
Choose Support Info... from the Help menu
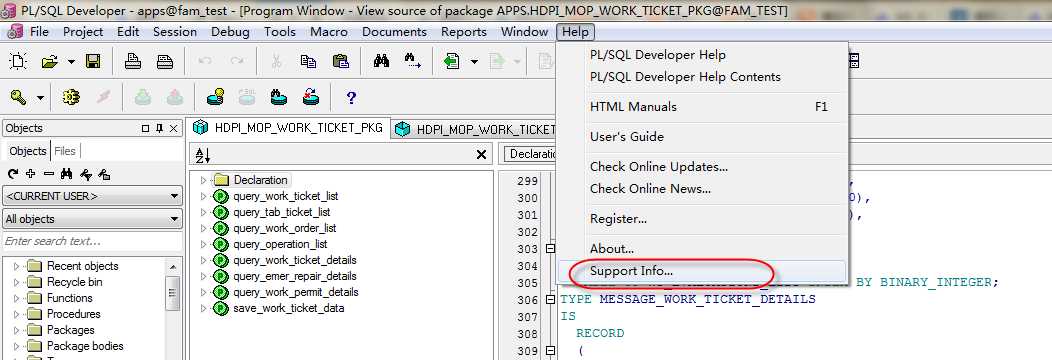point(702,272)
